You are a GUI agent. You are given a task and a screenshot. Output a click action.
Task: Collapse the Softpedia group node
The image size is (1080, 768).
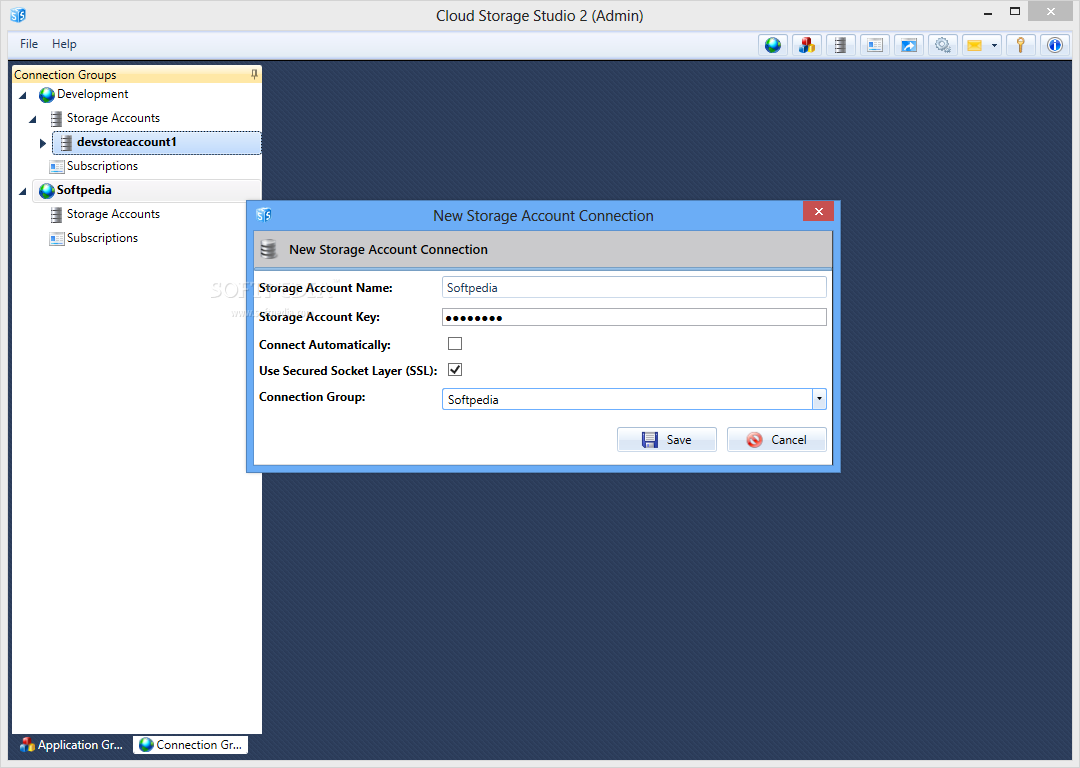(23, 191)
